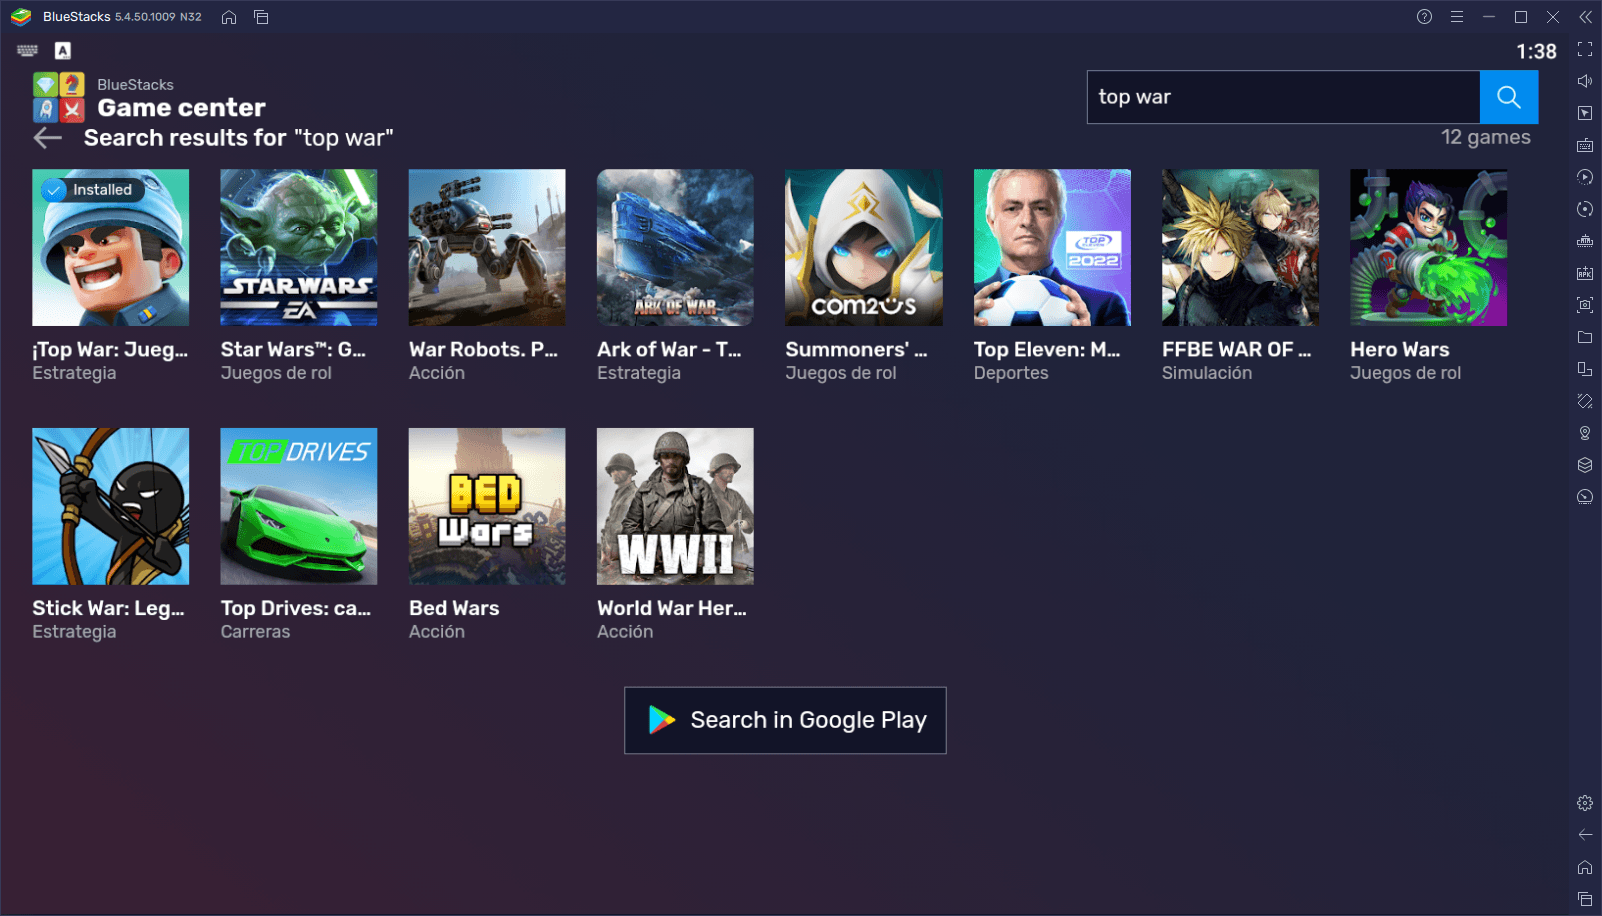
Task: Click the 'Deportes' category label
Action: (1011, 373)
